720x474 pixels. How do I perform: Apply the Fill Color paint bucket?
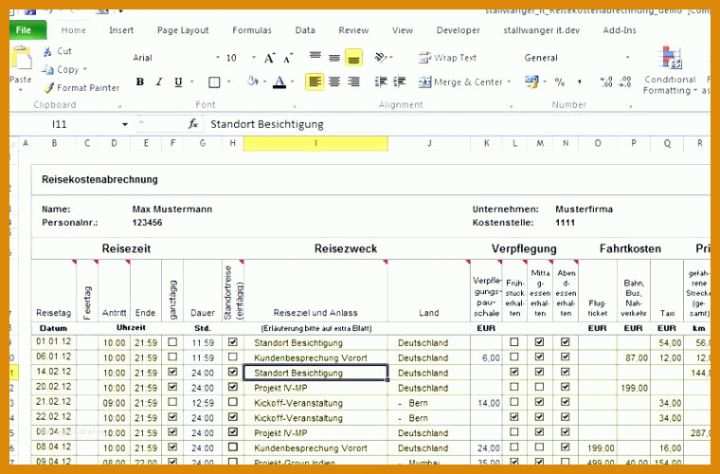pyautogui.click(x=253, y=82)
